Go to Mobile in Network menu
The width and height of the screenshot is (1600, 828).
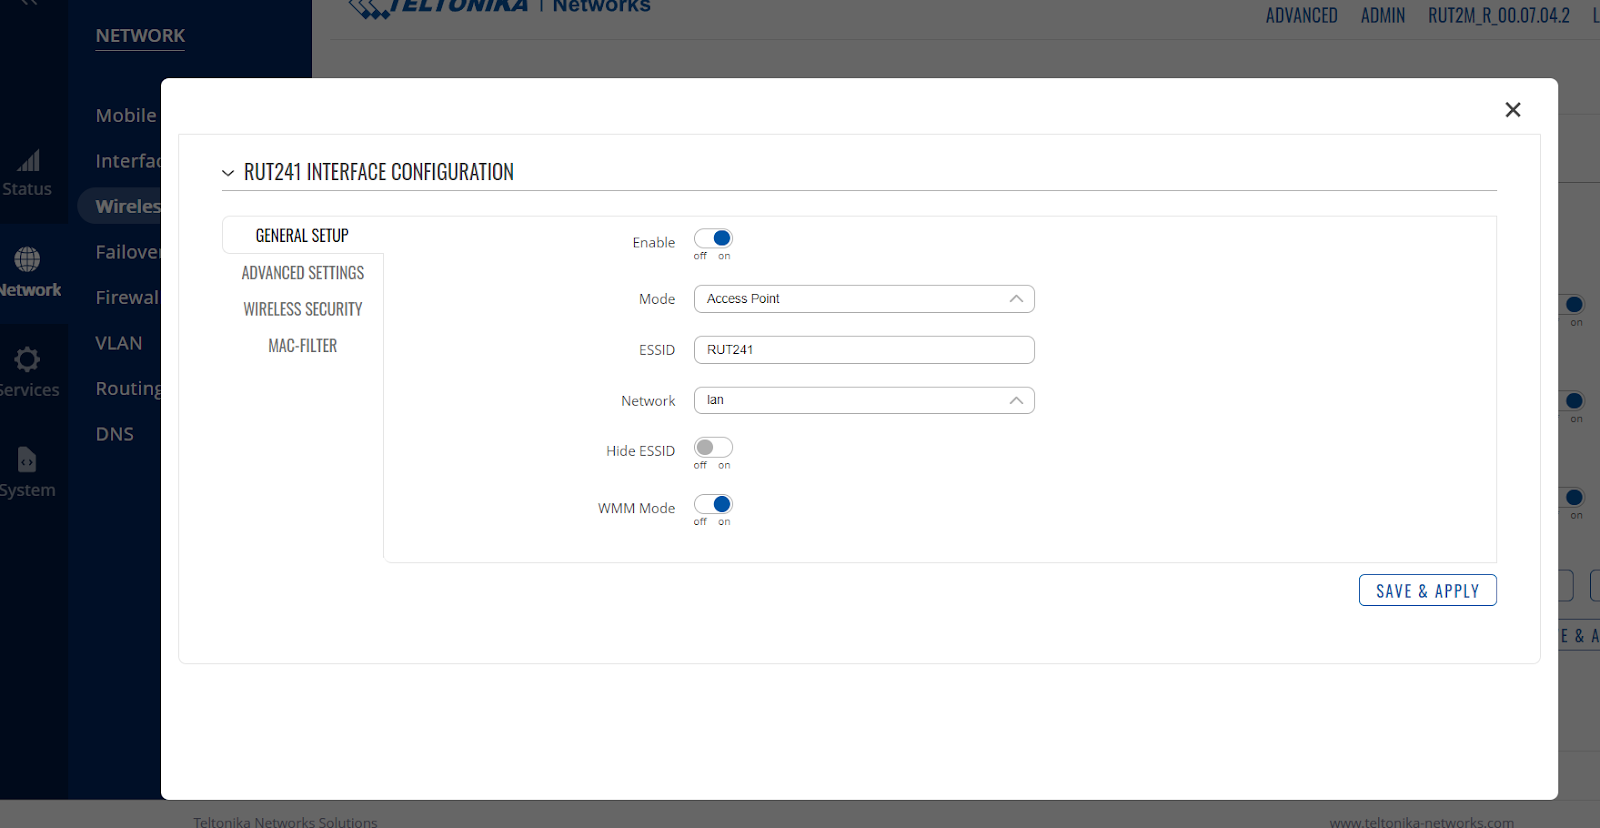[126, 115]
